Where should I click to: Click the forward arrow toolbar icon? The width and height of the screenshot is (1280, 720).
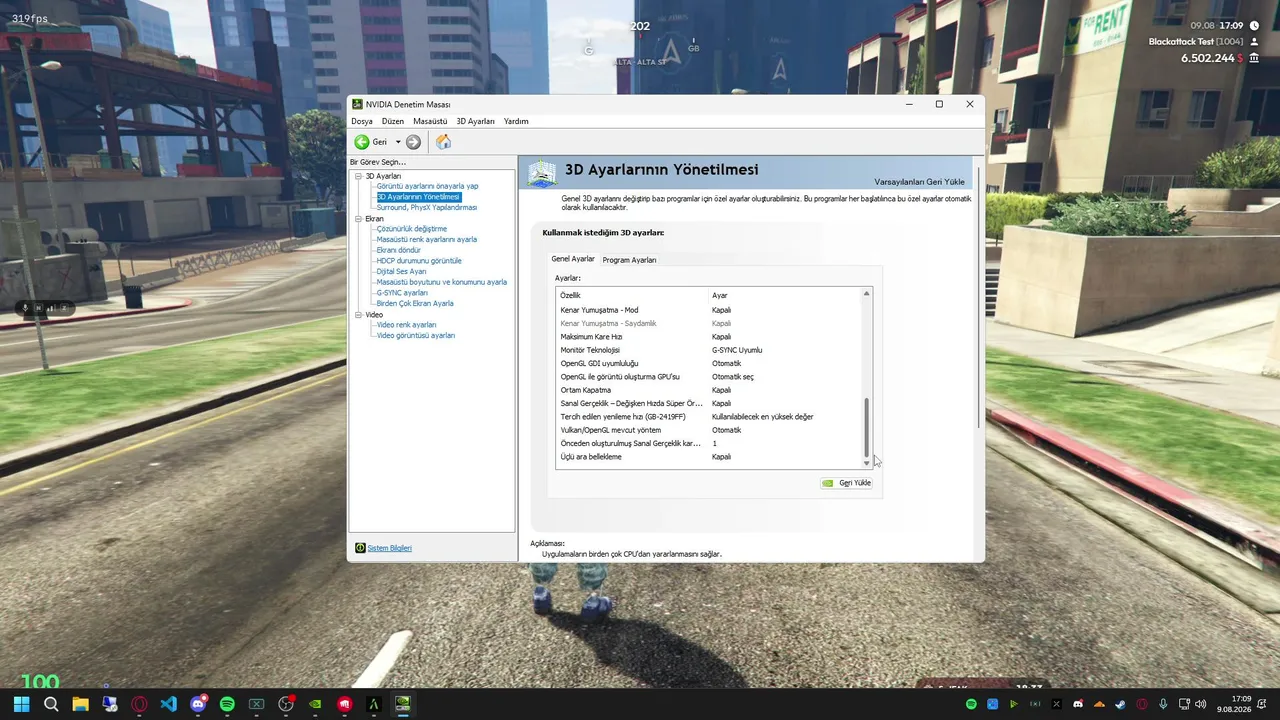(x=413, y=142)
